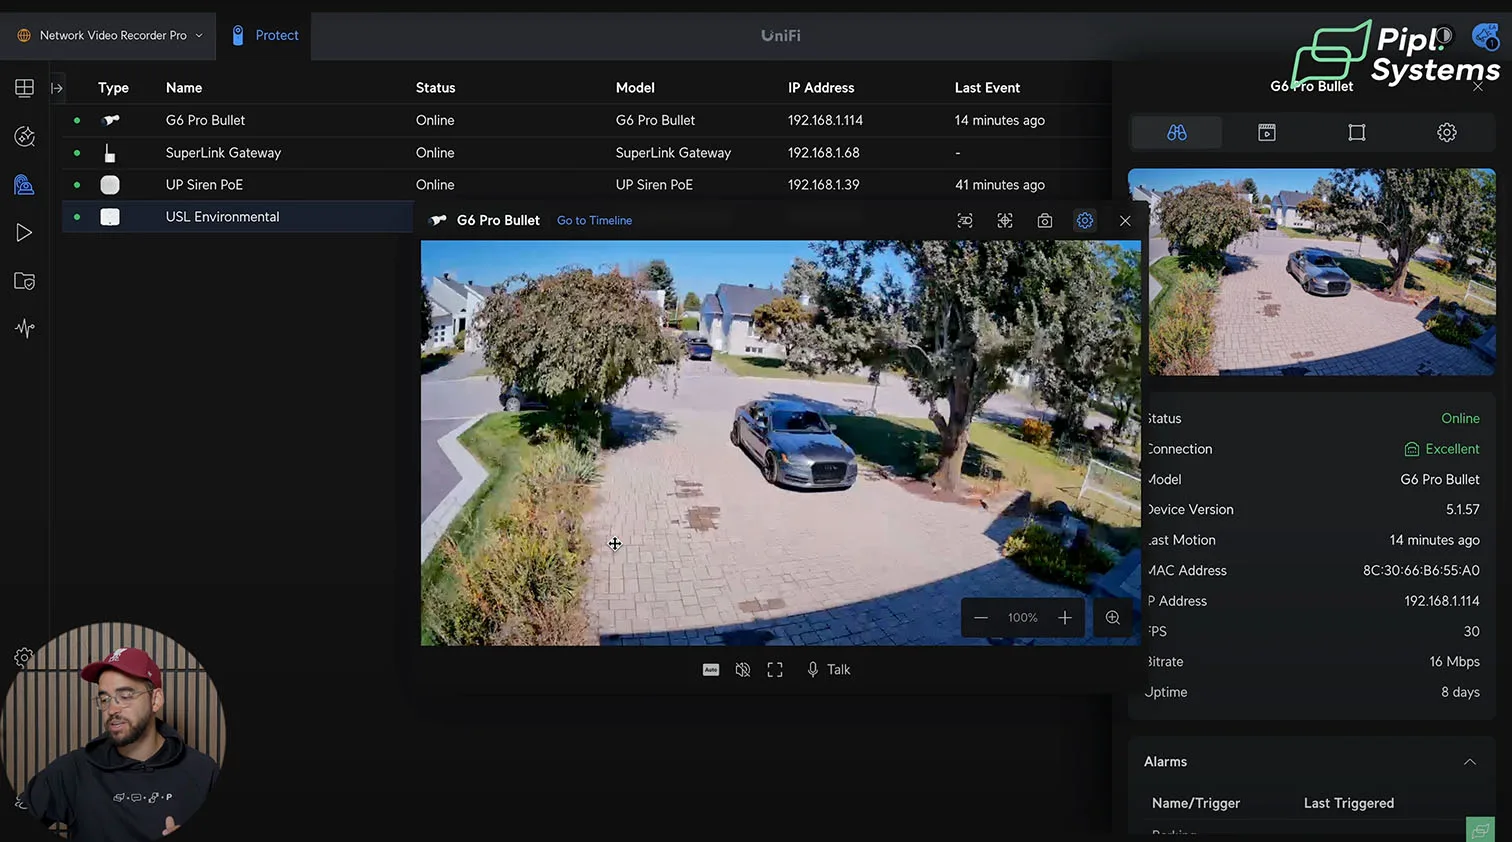Open the Network Video Recorder Pro dropdown
The width and height of the screenshot is (1512, 842).
click(109, 35)
